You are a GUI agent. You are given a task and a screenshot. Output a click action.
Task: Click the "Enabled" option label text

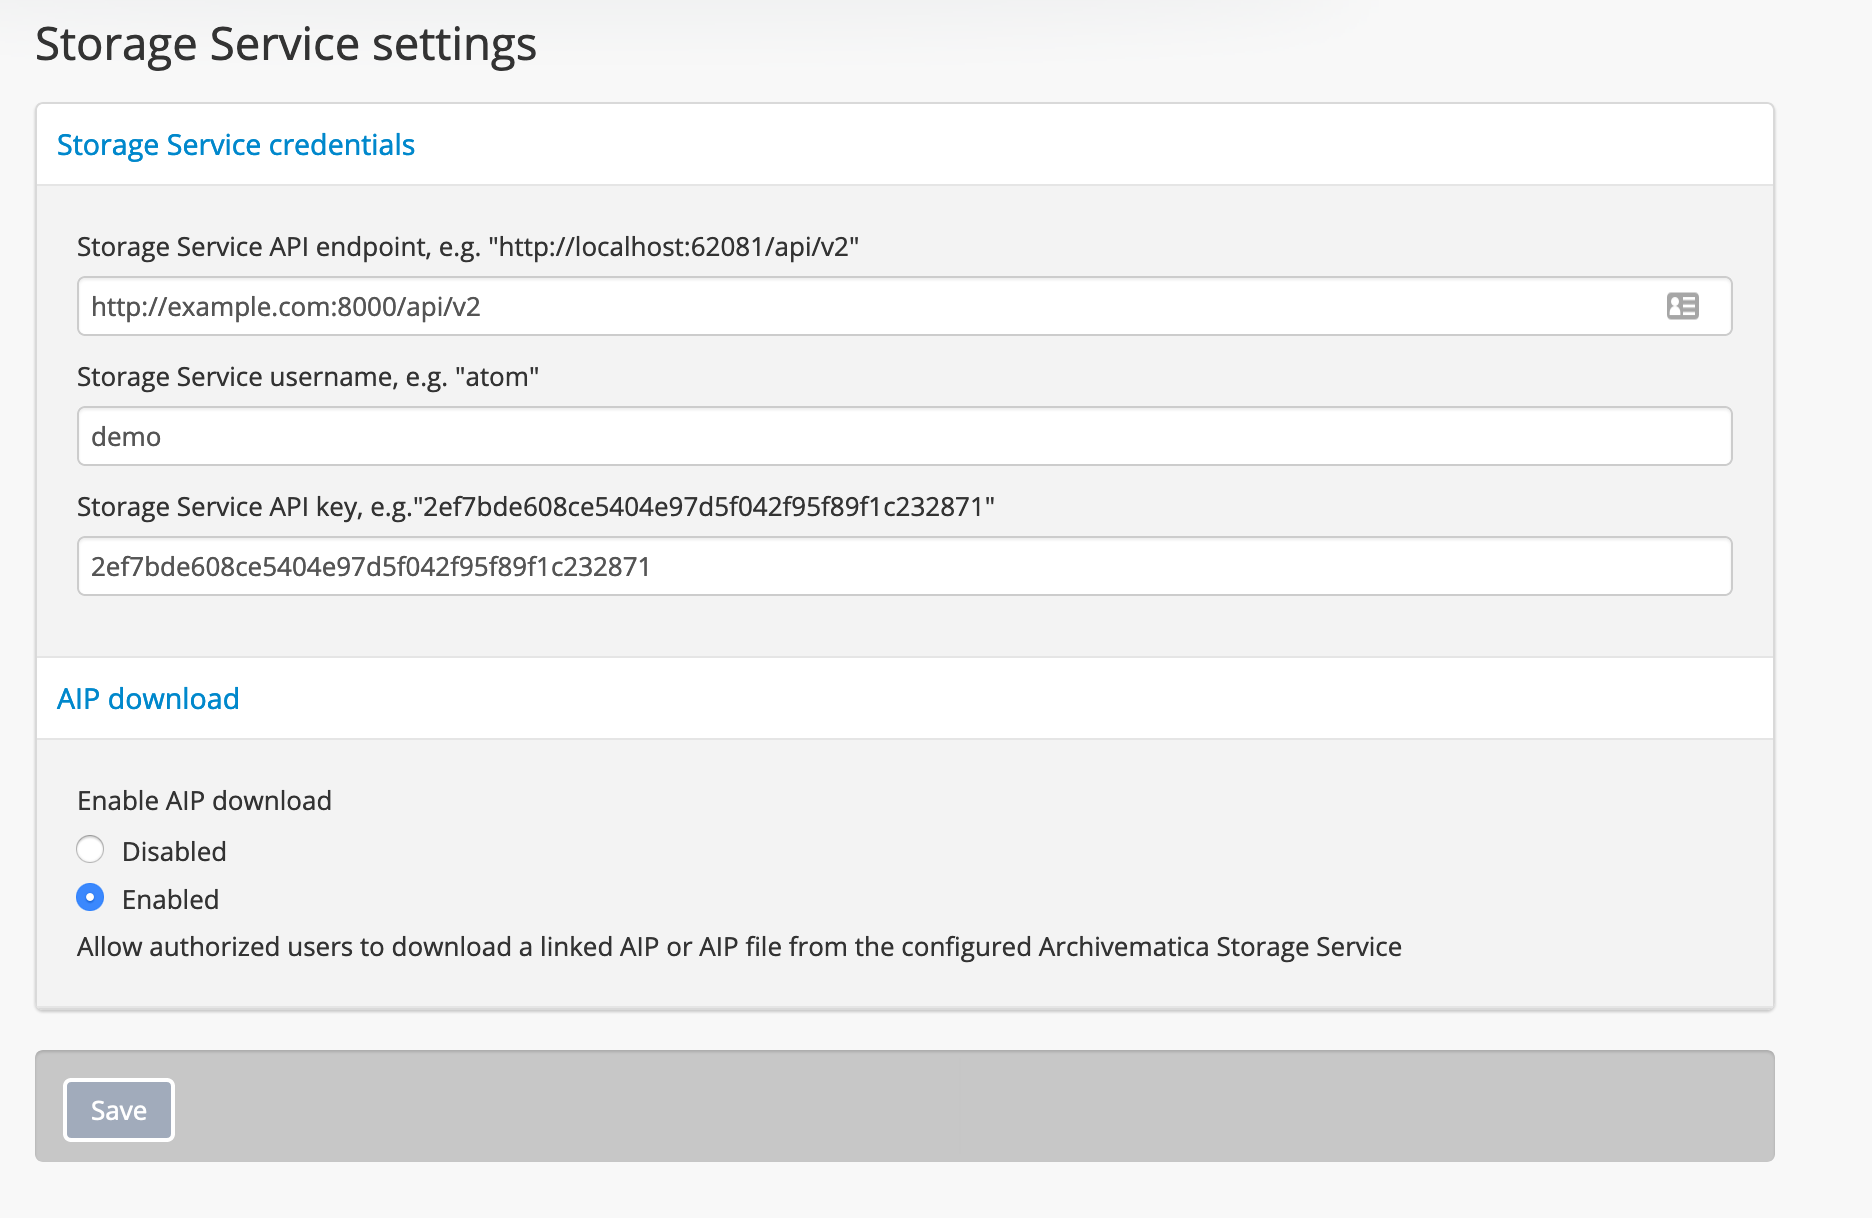pyautogui.click(x=170, y=900)
